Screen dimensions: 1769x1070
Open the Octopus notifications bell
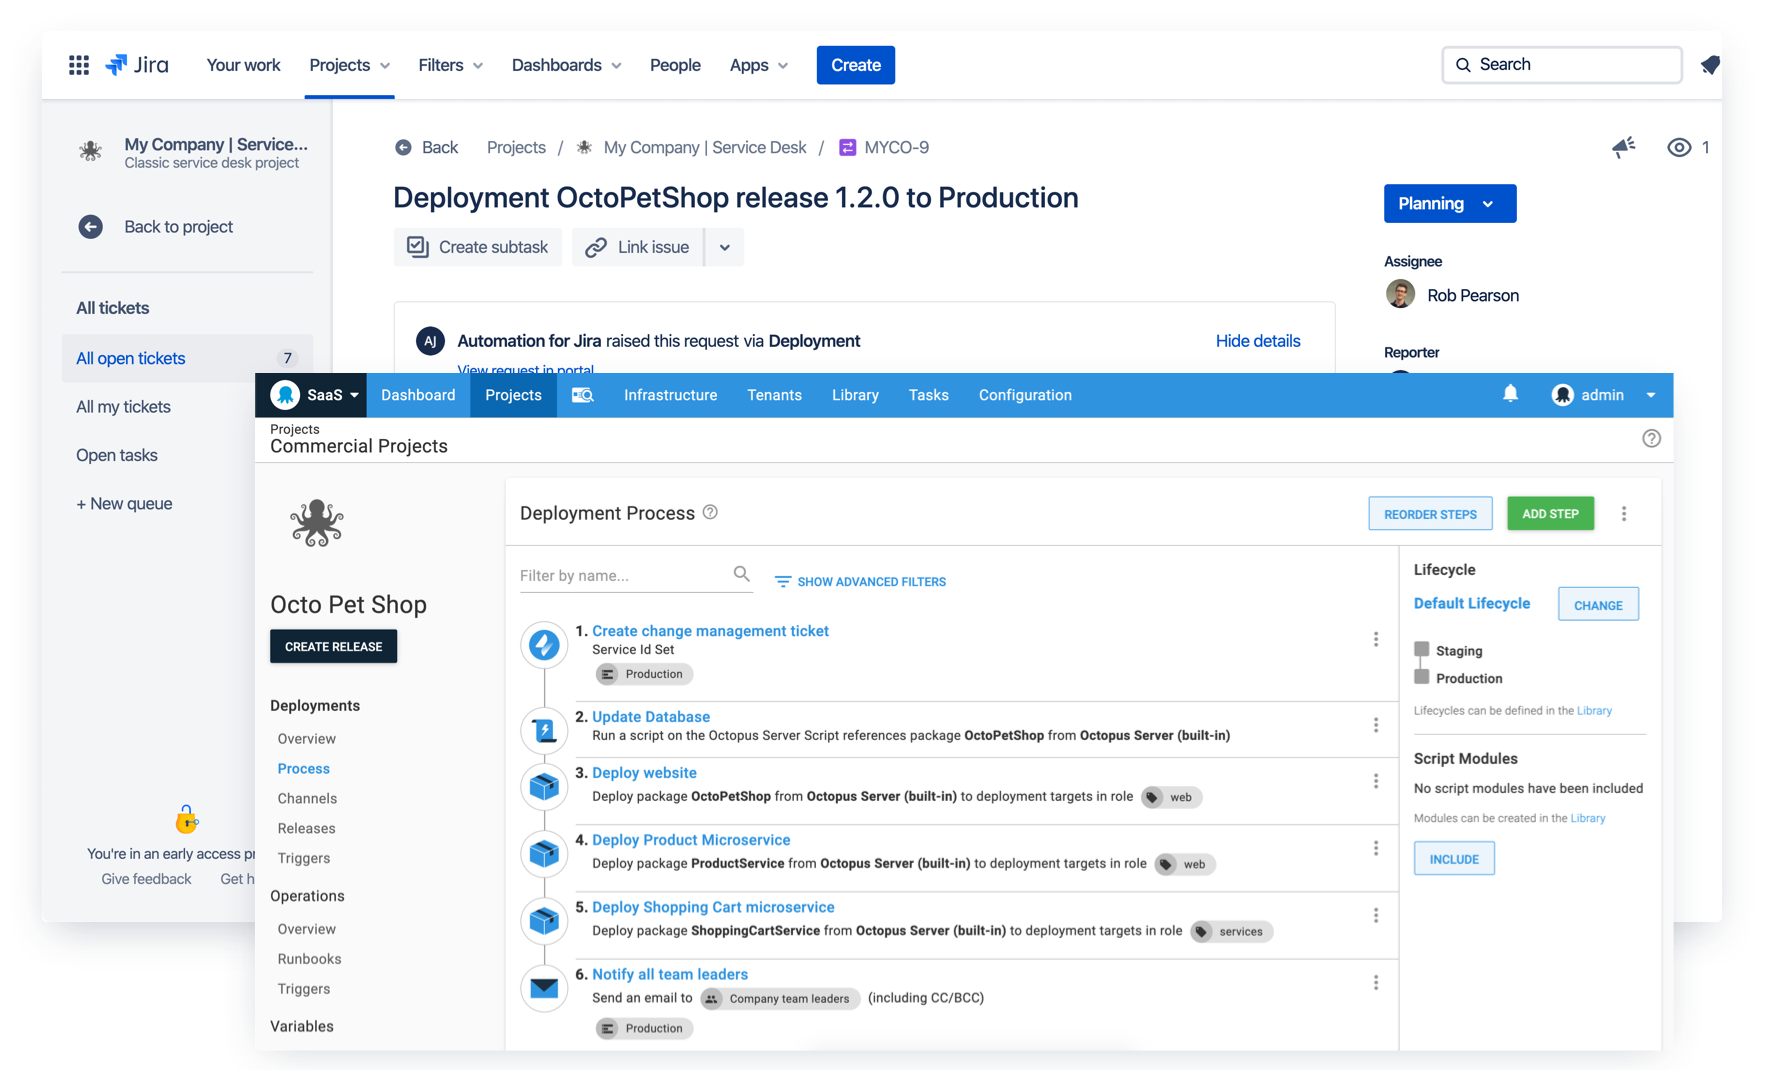[1510, 394]
